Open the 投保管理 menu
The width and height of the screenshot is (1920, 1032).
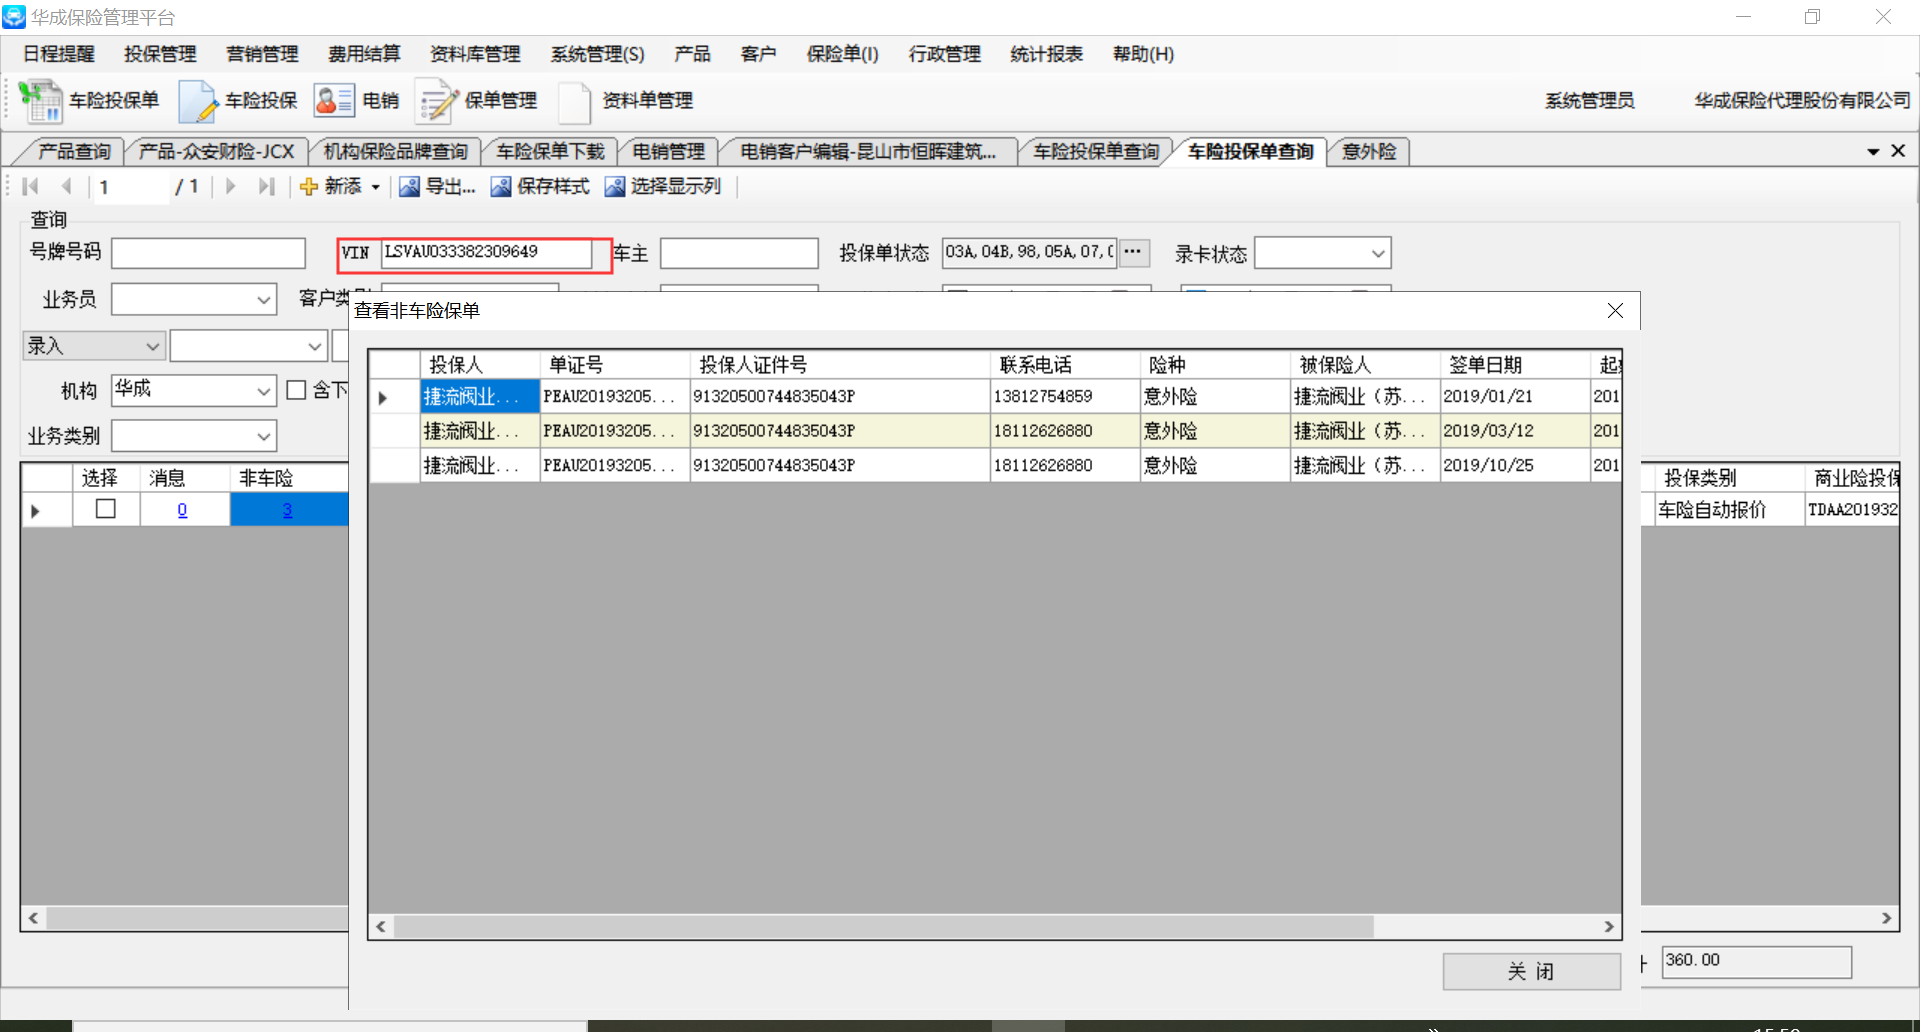(160, 54)
